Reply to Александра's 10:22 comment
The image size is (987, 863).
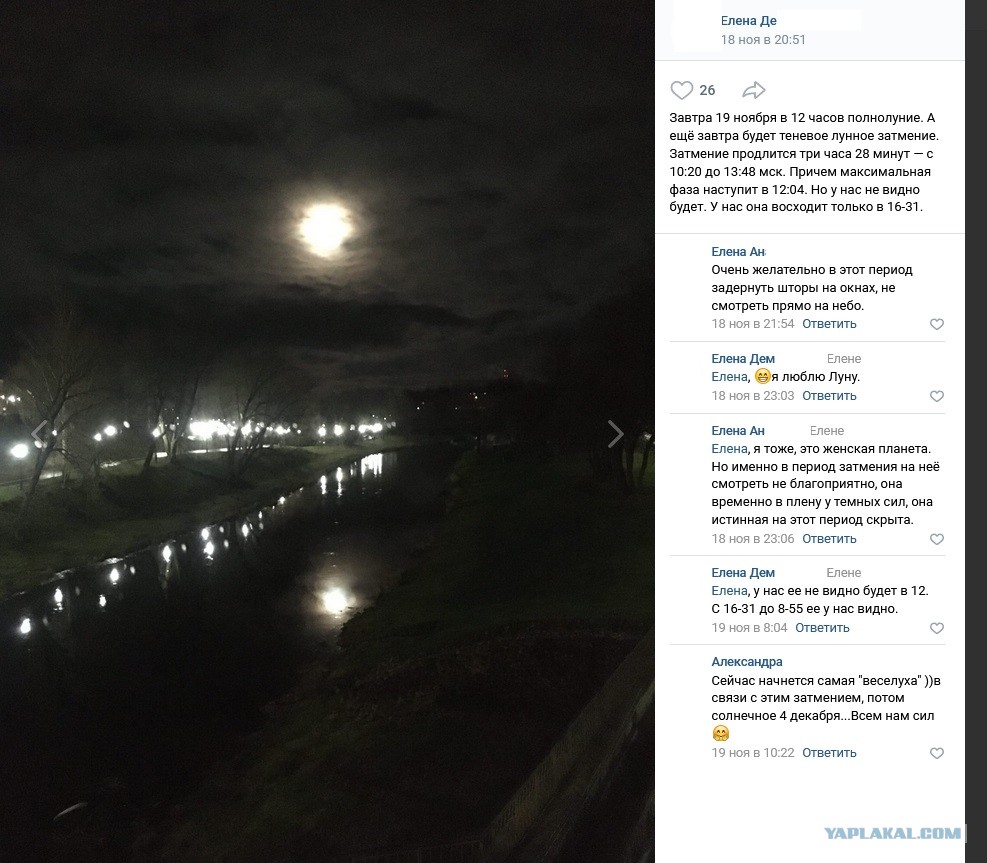(x=829, y=752)
